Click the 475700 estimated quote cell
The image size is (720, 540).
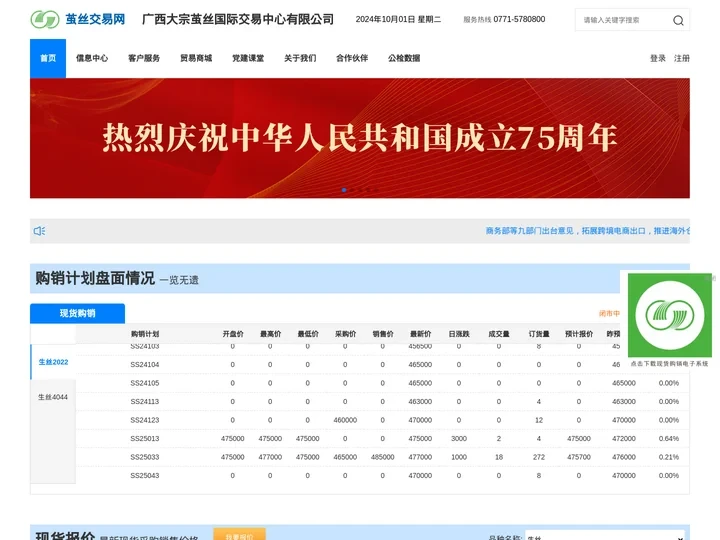579,457
